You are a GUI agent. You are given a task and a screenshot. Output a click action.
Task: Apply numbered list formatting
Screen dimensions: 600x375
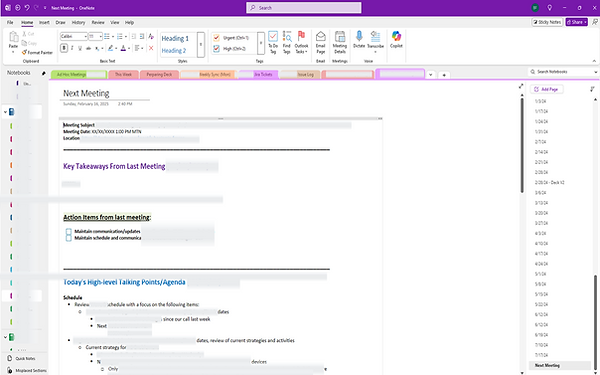tap(120, 37)
